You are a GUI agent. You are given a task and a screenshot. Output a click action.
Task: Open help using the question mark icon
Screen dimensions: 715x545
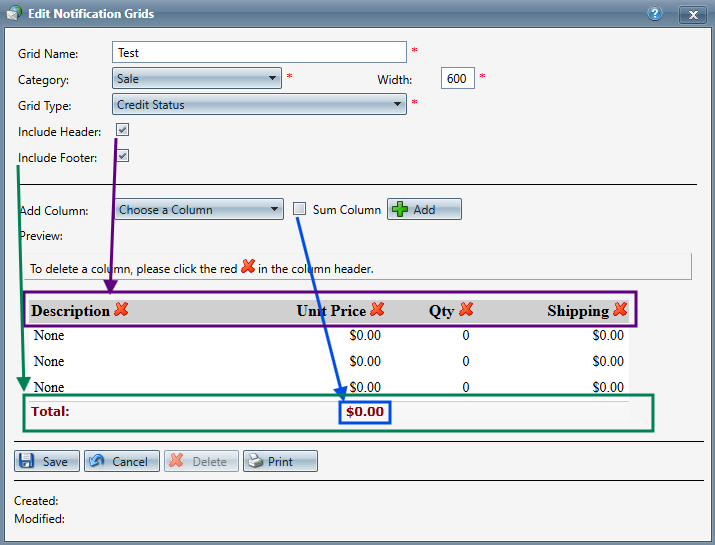655,13
